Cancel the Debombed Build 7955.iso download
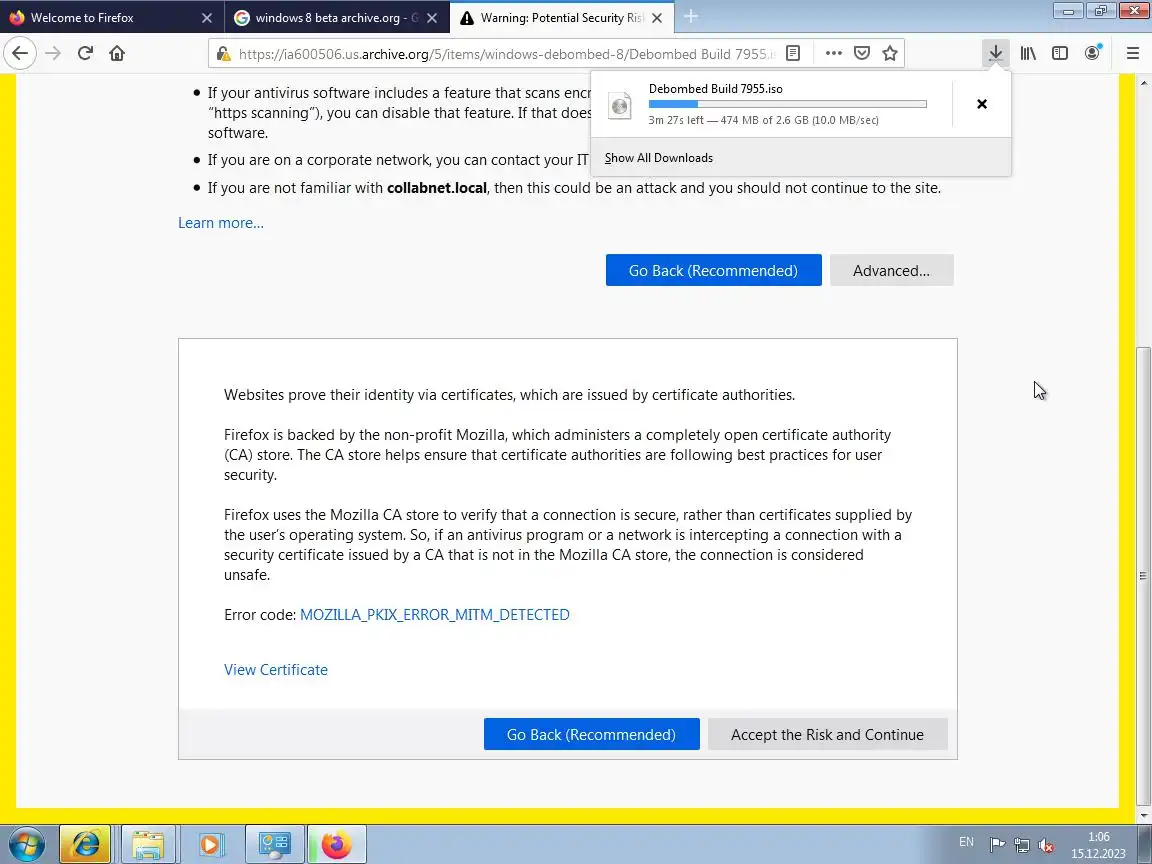 click(982, 104)
